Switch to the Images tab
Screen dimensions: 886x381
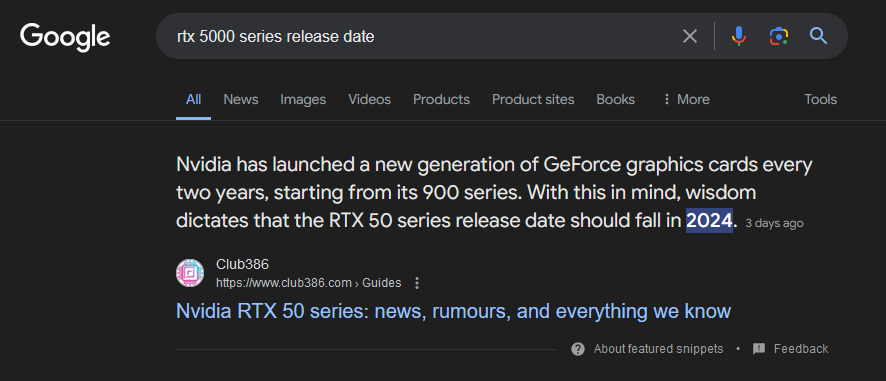[x=303, y=99]
